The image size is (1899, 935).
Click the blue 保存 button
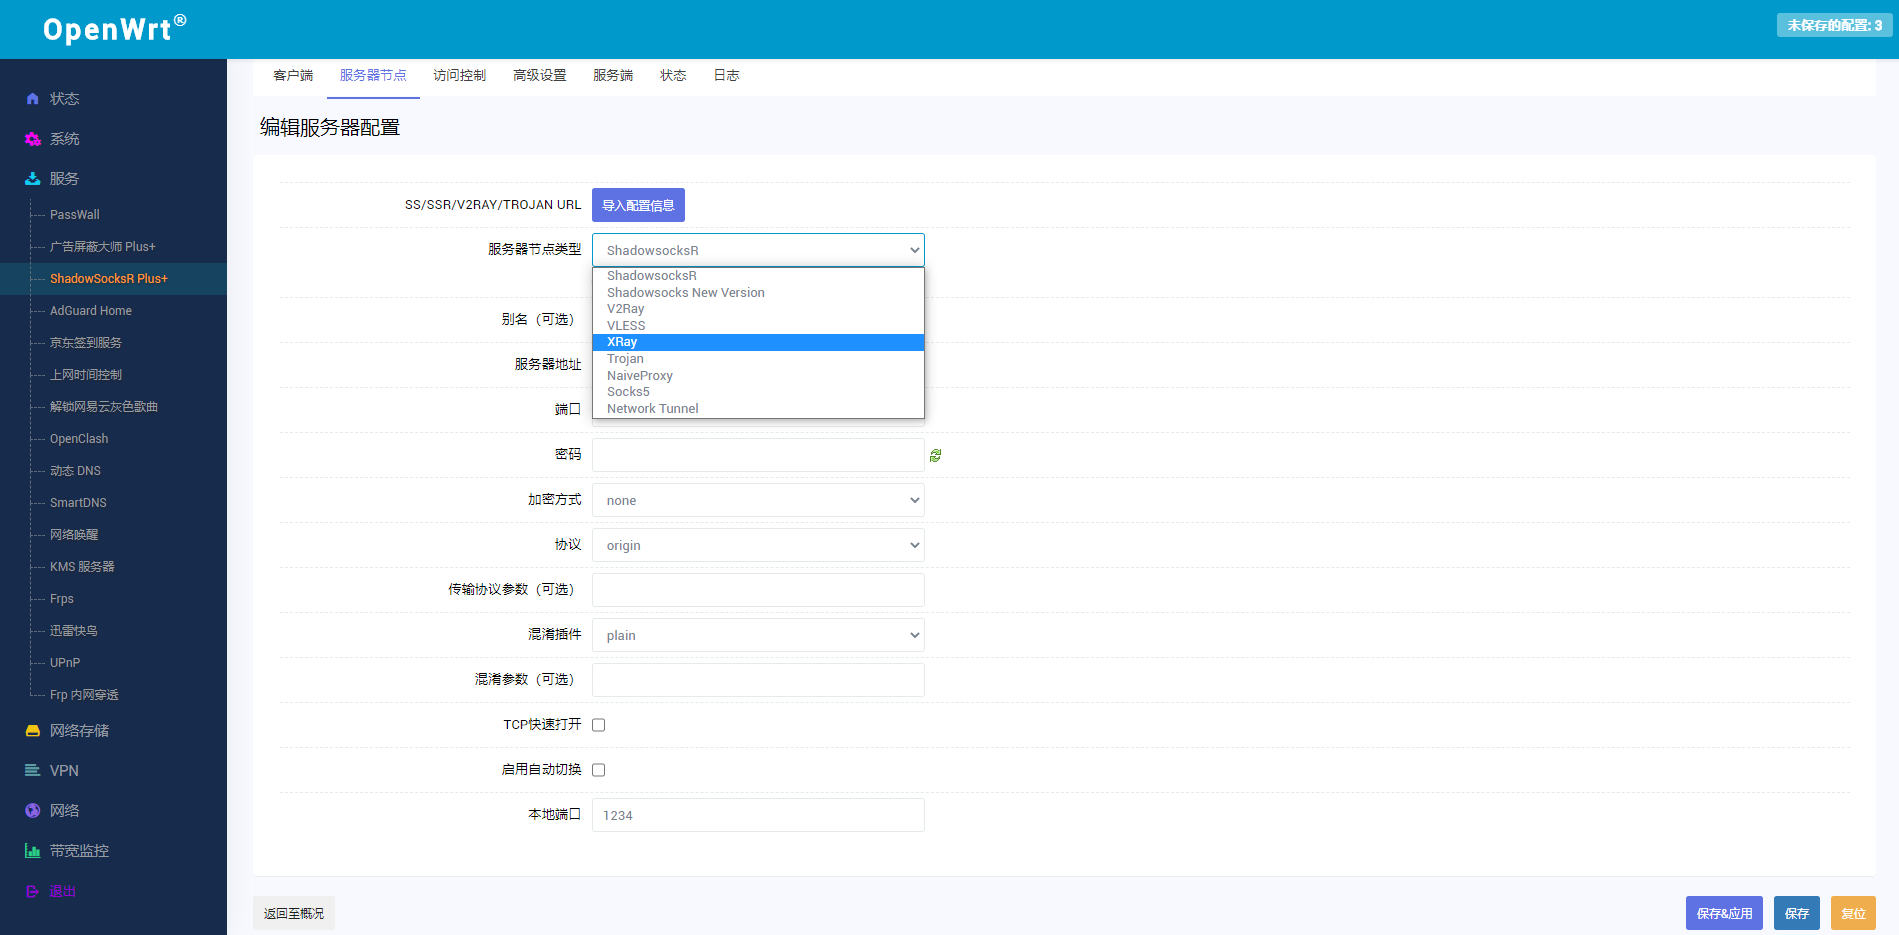(x=1797, y=913)
